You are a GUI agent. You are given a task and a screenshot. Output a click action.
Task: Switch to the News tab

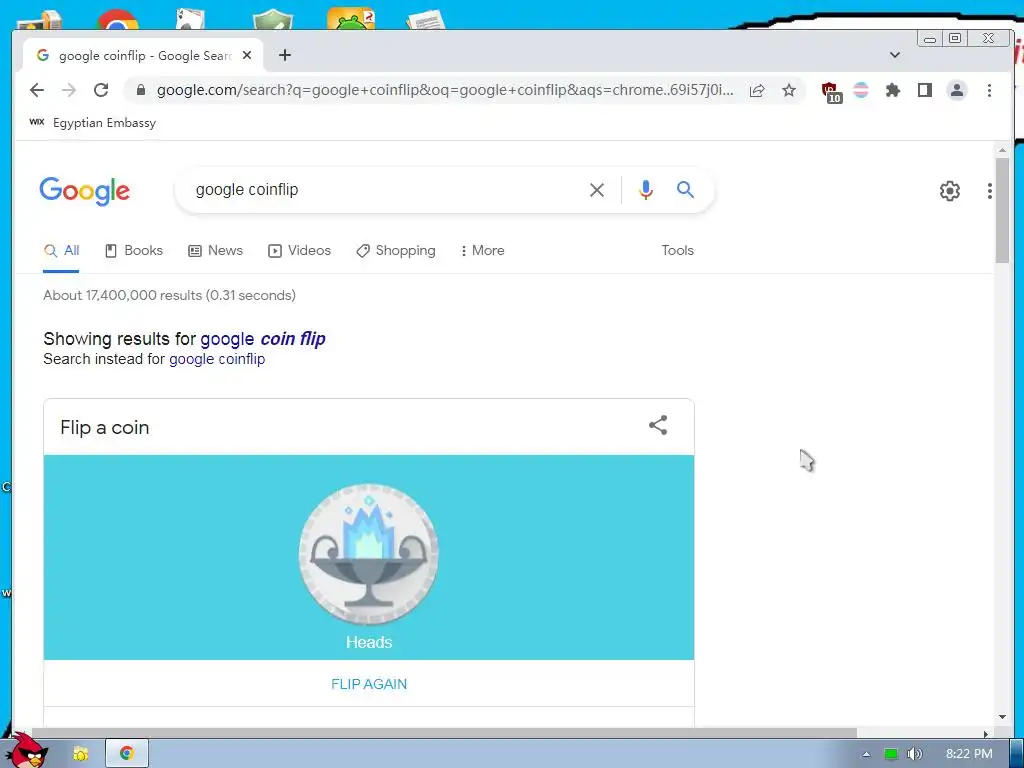point(216,251)
